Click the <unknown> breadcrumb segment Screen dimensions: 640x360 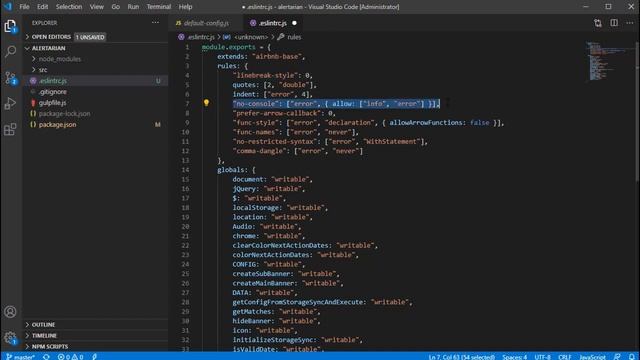pyautogui.click(x=251, y=37)
